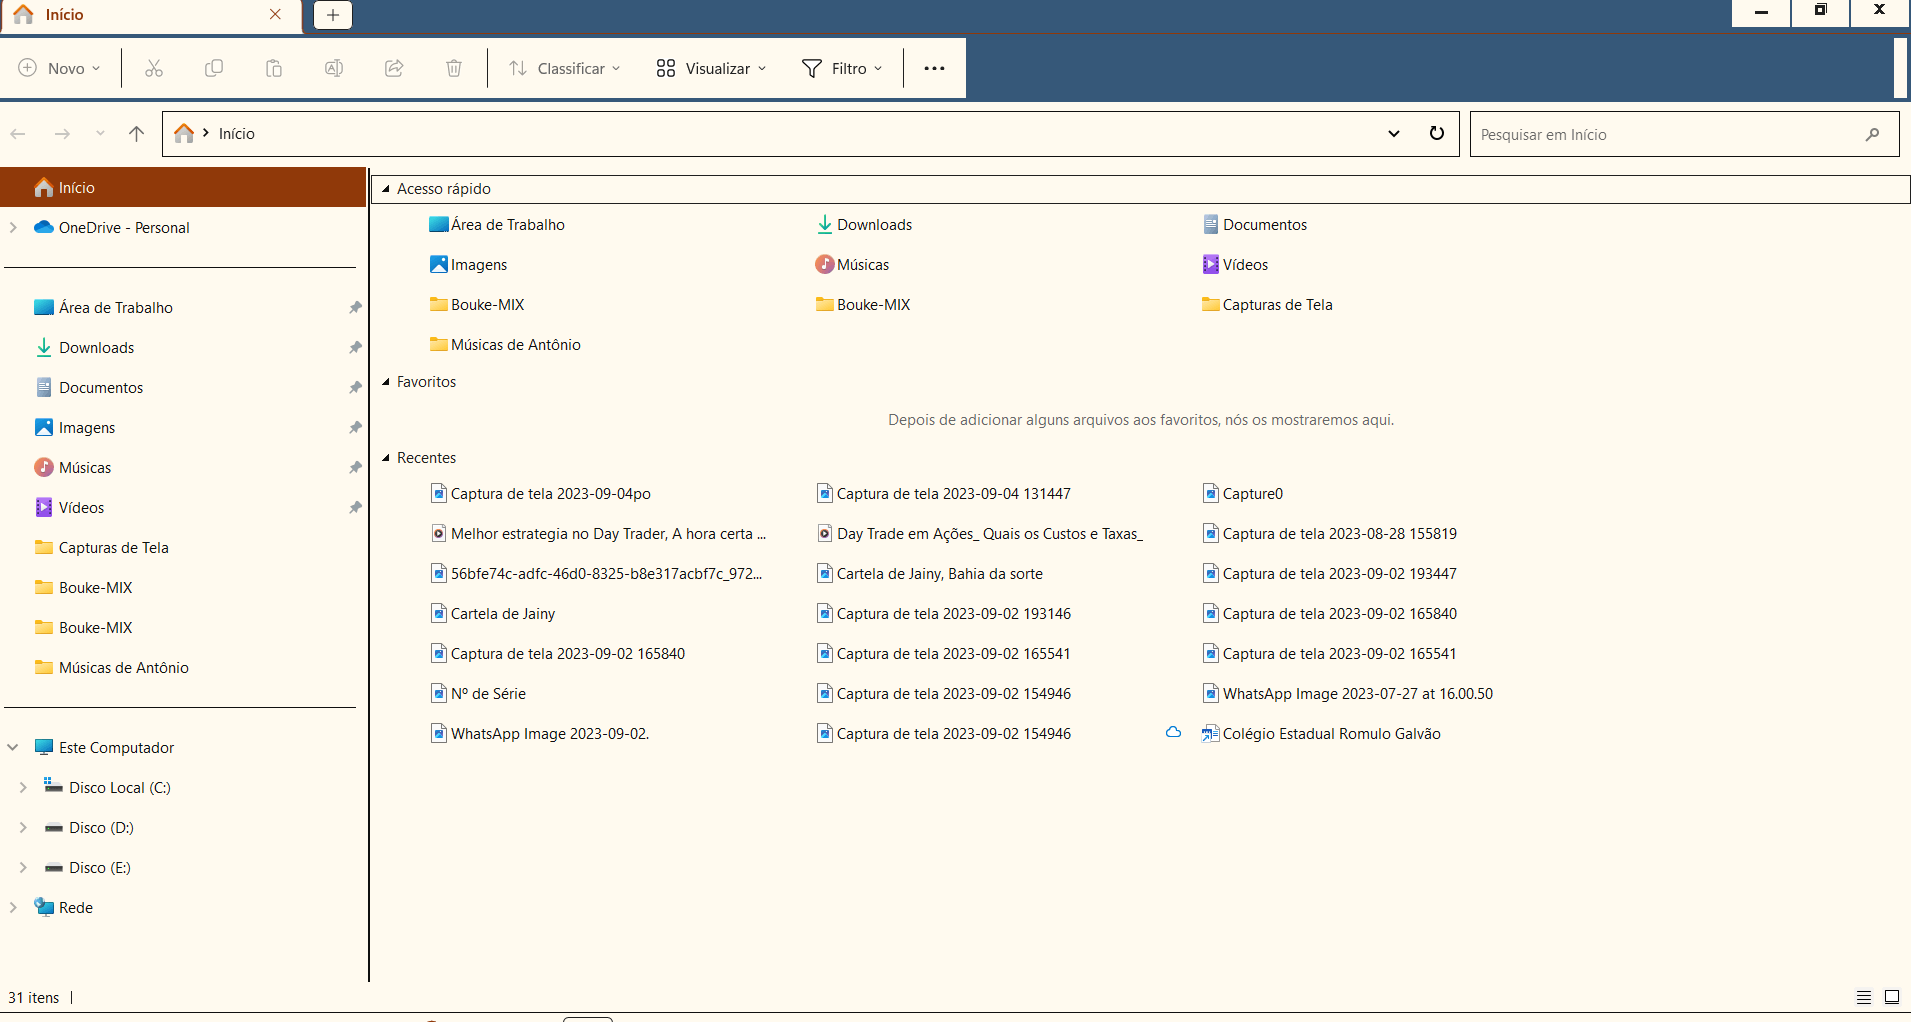Collapse the Favoritos section

coord(386,382)
